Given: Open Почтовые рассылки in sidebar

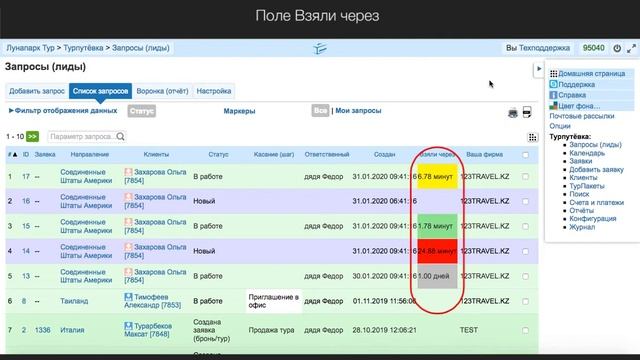Looking at the screenshot, I should click(582, 116).
